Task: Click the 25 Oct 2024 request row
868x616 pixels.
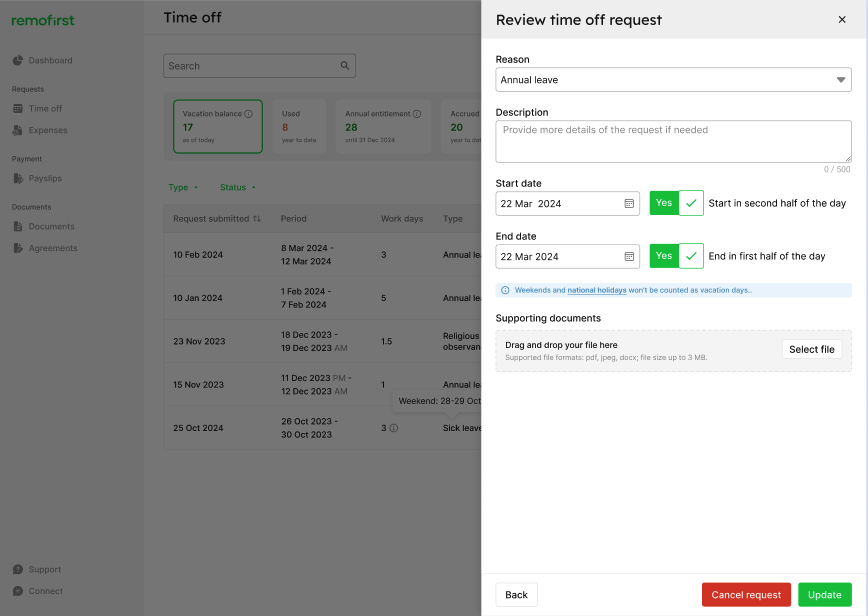Action: pyautogui.click(x=322, y=428)
